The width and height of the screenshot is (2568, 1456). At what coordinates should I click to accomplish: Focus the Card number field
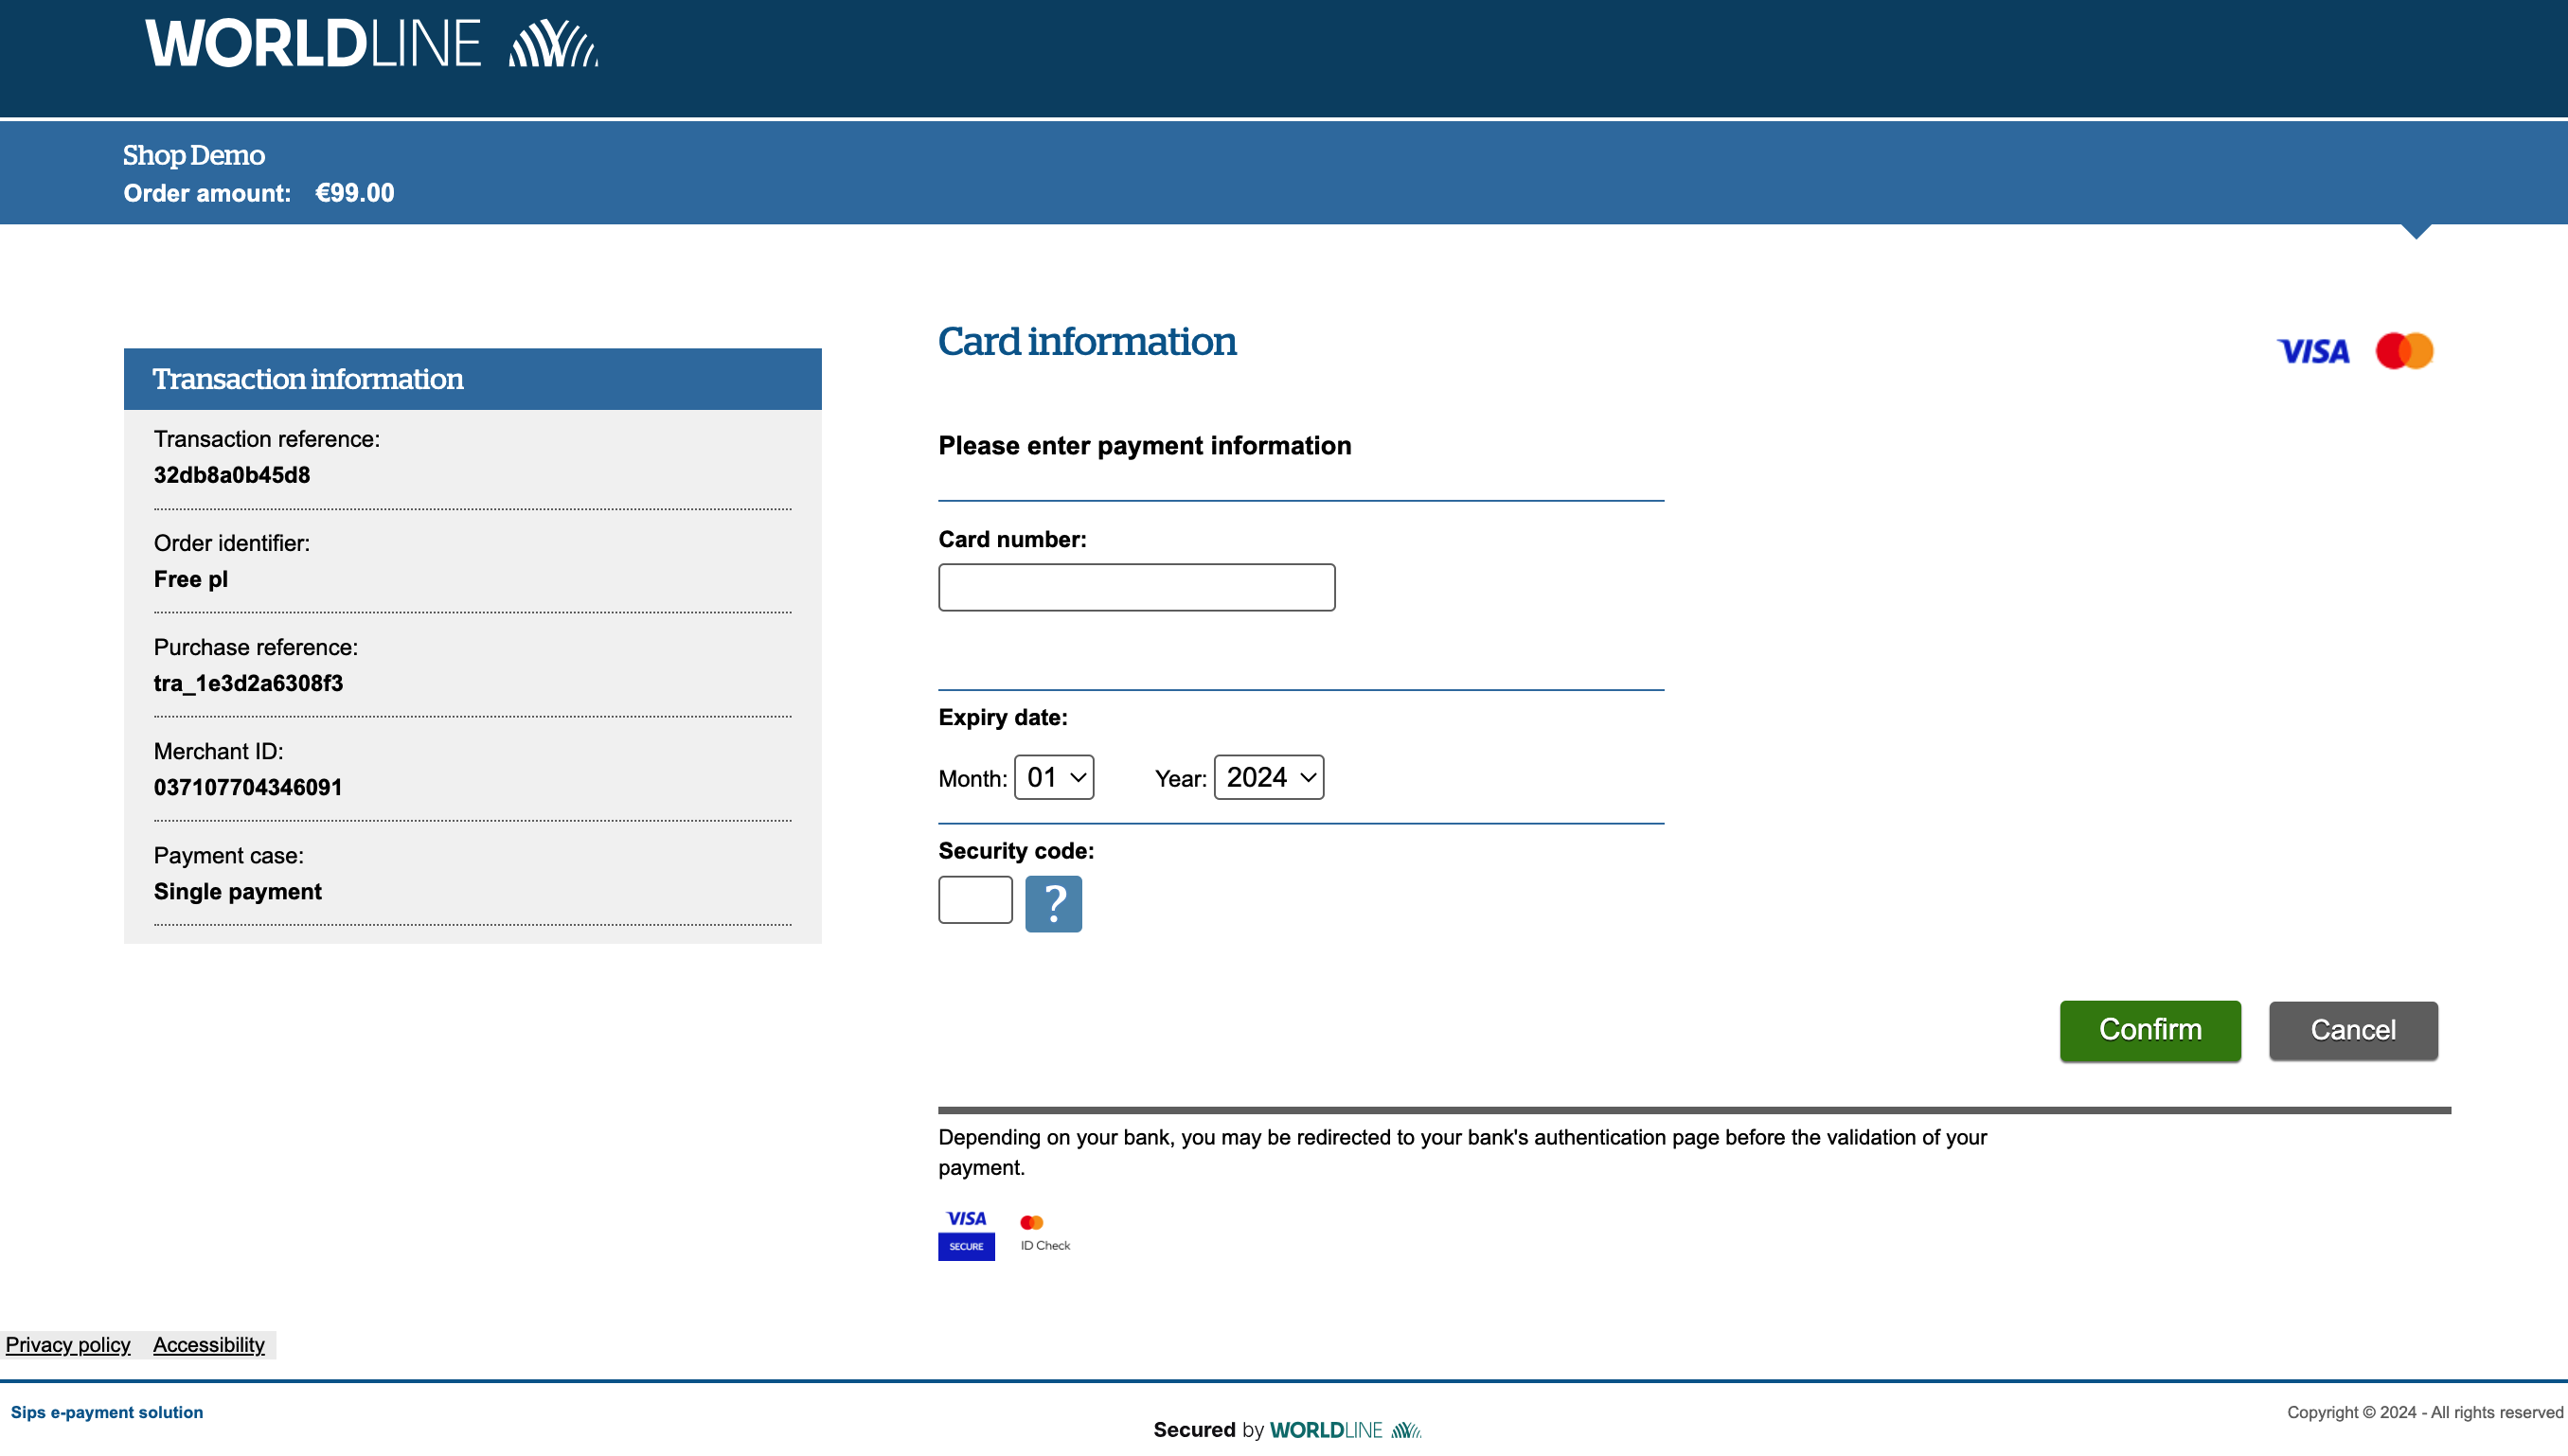click(1136, 587)
